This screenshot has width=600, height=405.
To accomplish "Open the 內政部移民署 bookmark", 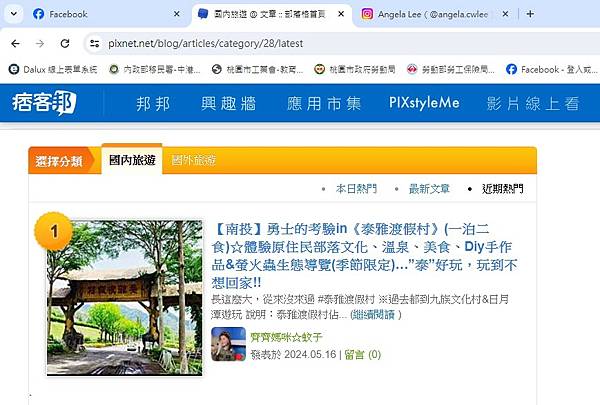I will click(x=155, y=69).
